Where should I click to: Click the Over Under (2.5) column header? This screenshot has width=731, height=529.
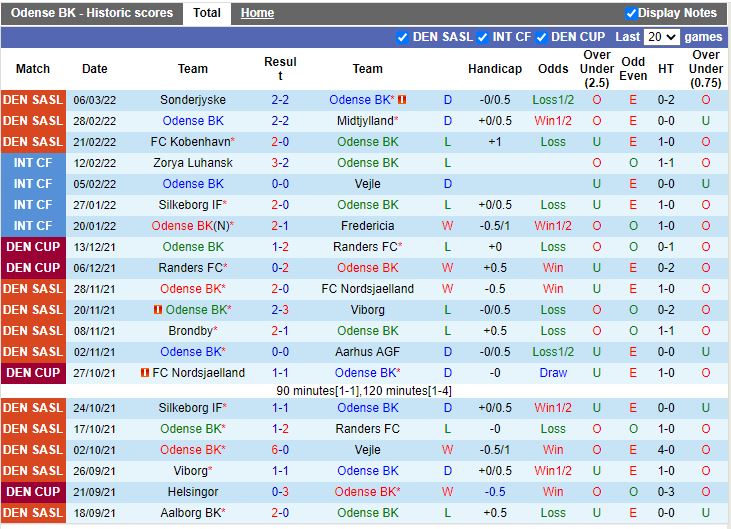[x=597, y=69]
